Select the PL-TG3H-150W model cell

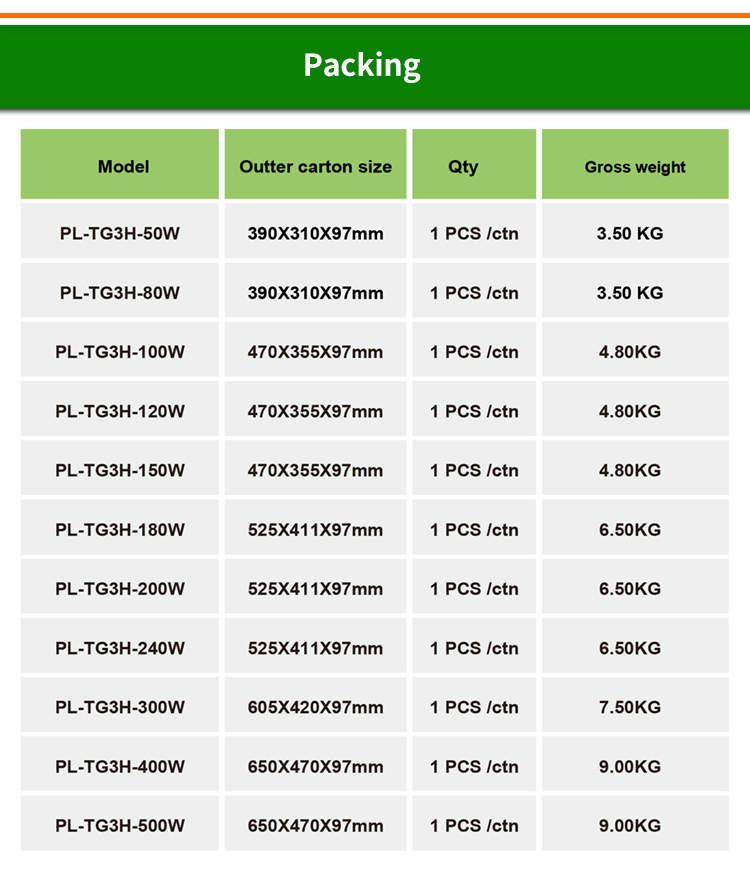click(120, 468)
